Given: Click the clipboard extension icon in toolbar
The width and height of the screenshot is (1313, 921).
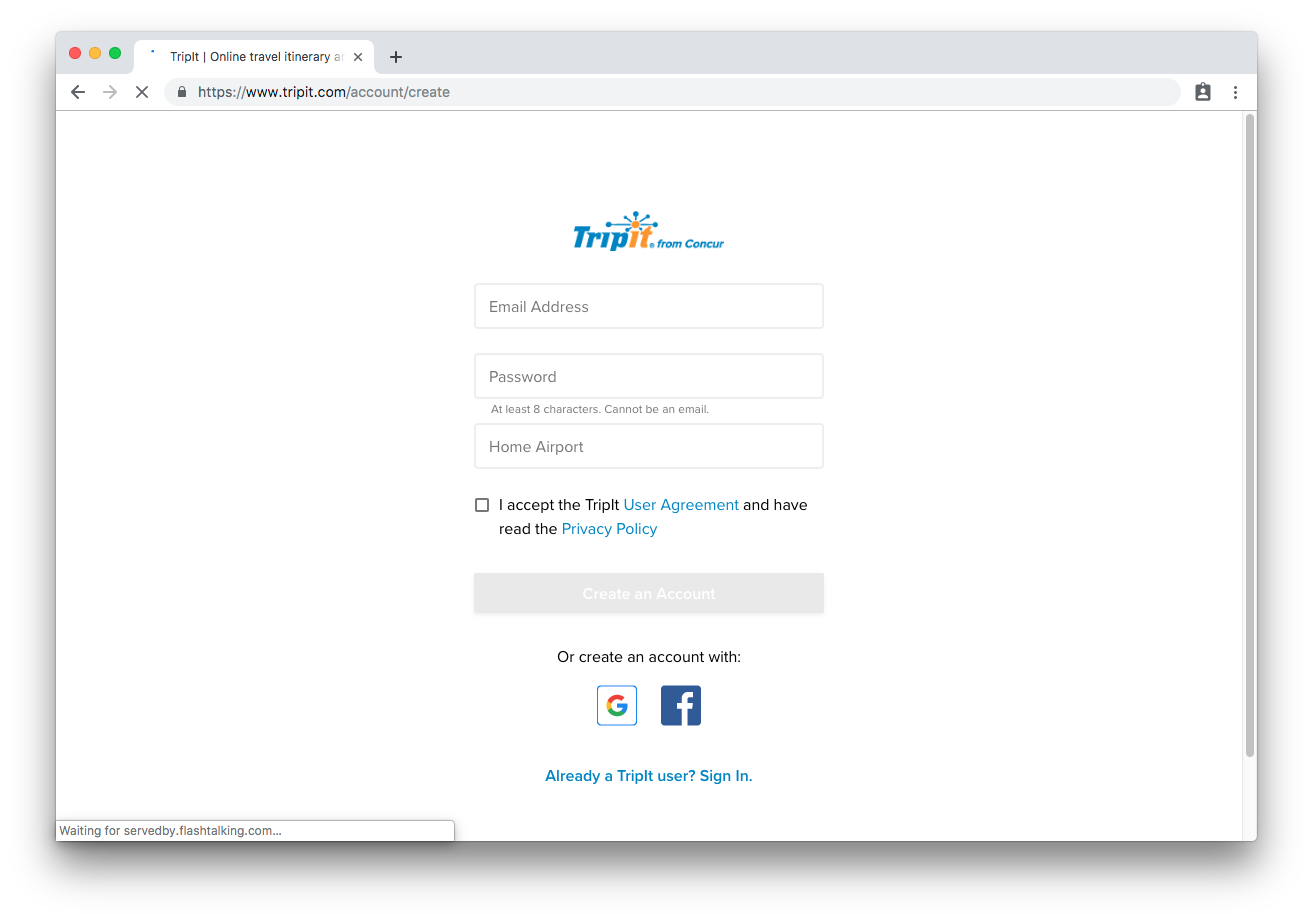Looking at the screenshot, I should (1203, 92).
